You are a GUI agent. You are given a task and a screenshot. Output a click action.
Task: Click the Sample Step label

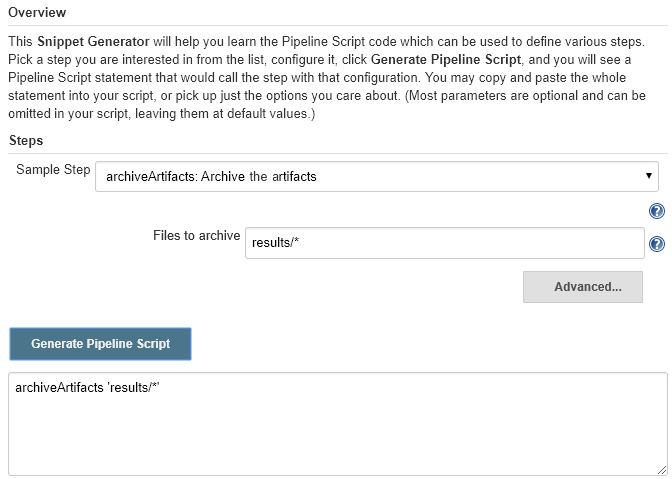(53, 169)
